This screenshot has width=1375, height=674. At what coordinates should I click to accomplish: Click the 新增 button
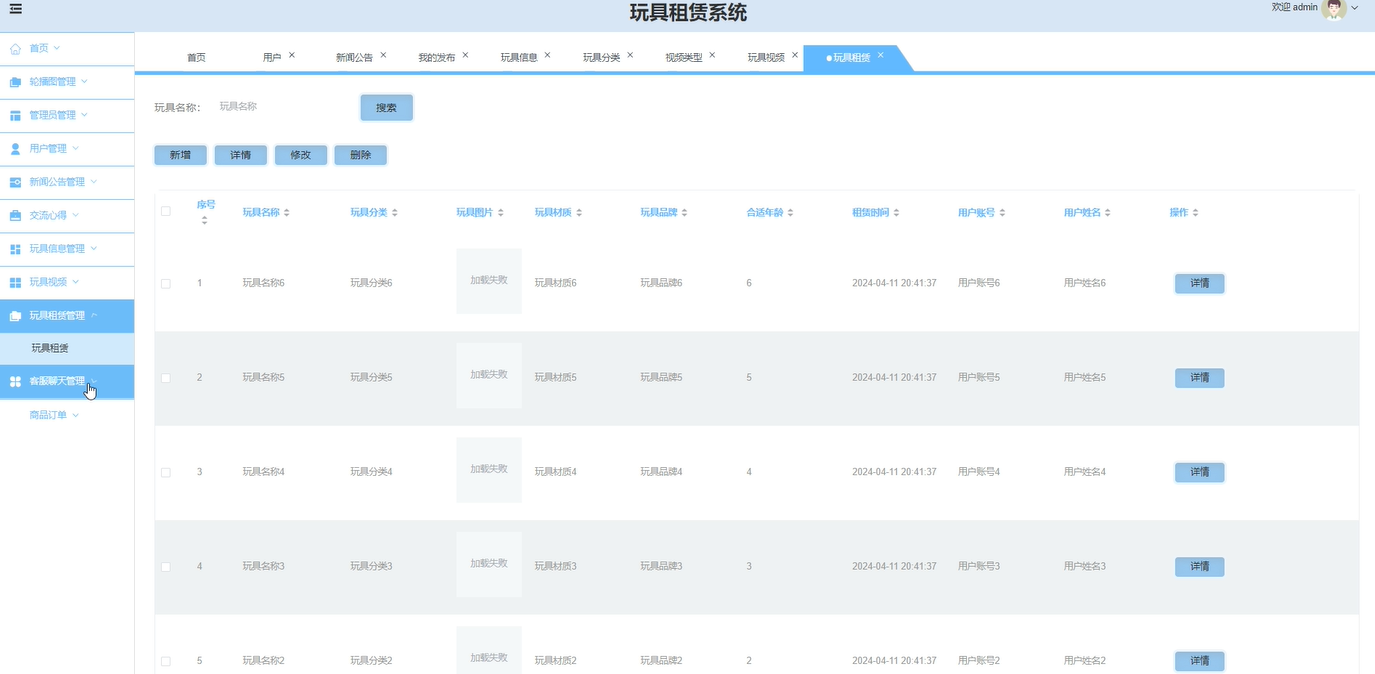pos(180,155)
